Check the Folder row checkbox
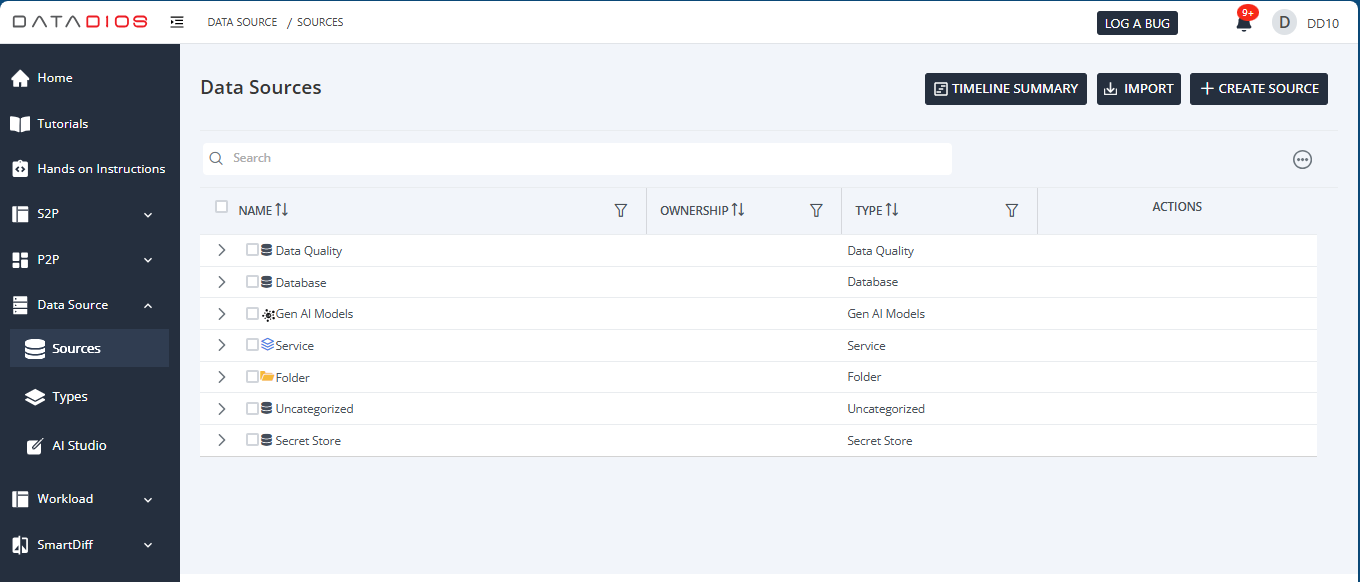 tap(252, 377)
